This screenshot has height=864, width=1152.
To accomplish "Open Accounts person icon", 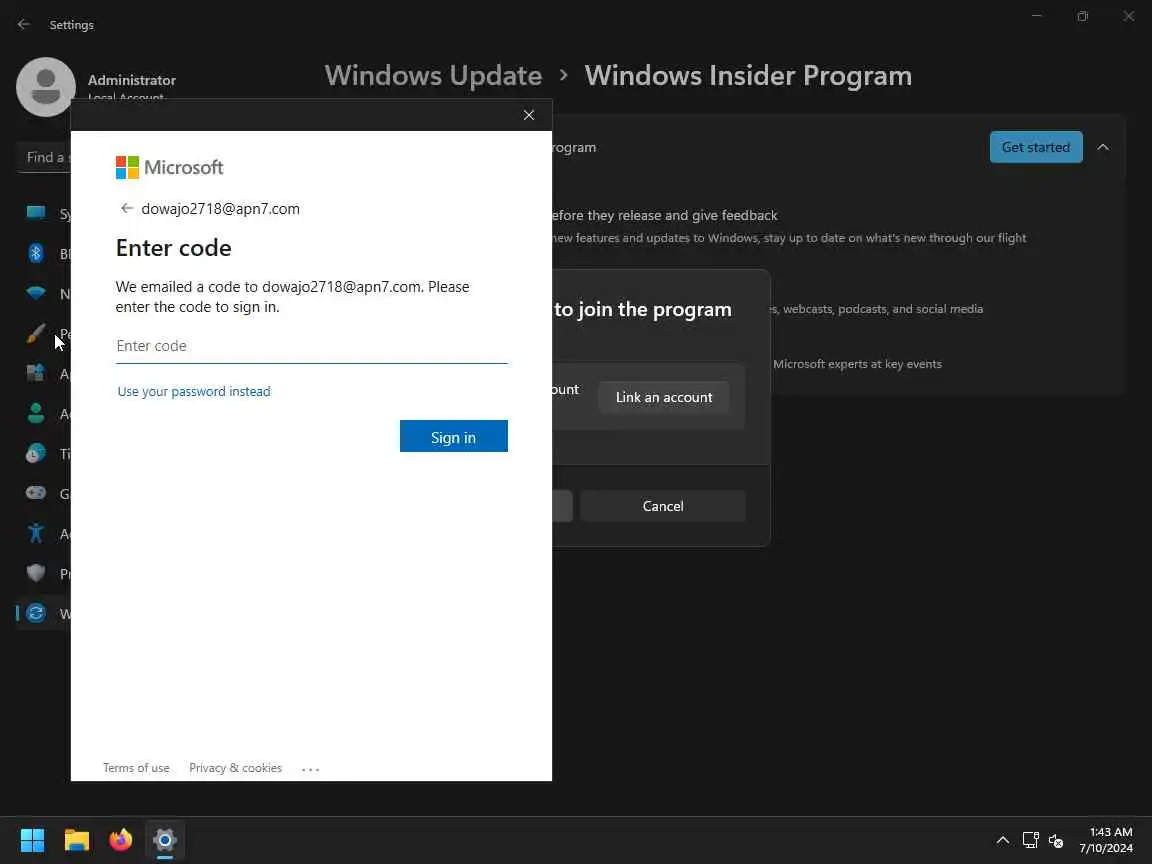I will tap(35, 414).
